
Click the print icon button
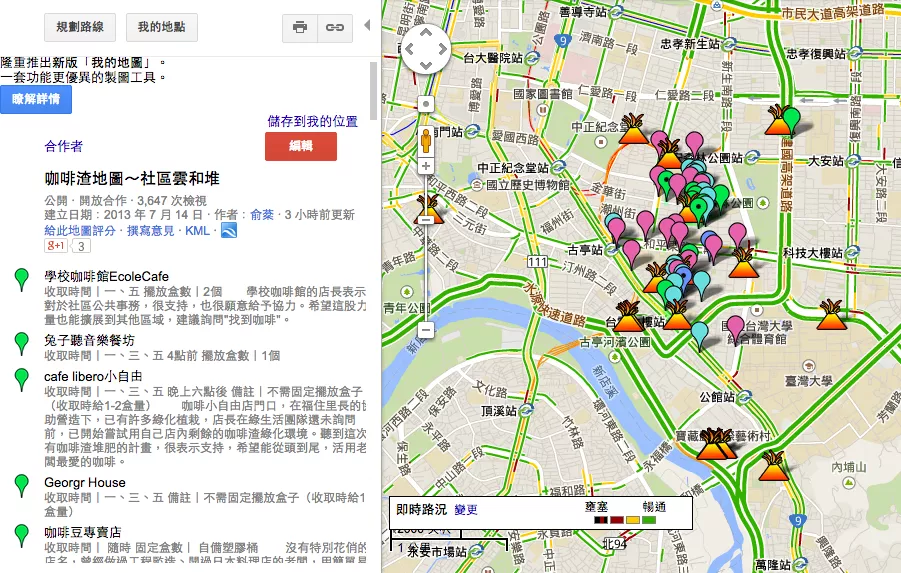(299, 27)
